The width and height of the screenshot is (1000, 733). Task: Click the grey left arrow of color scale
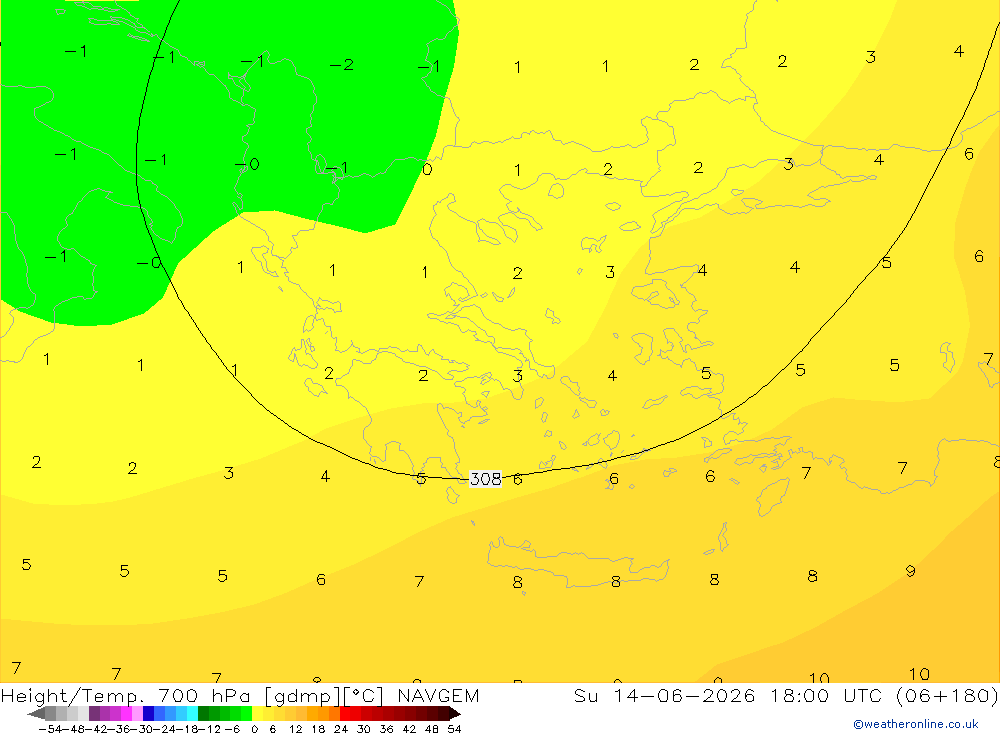point(36,713)
